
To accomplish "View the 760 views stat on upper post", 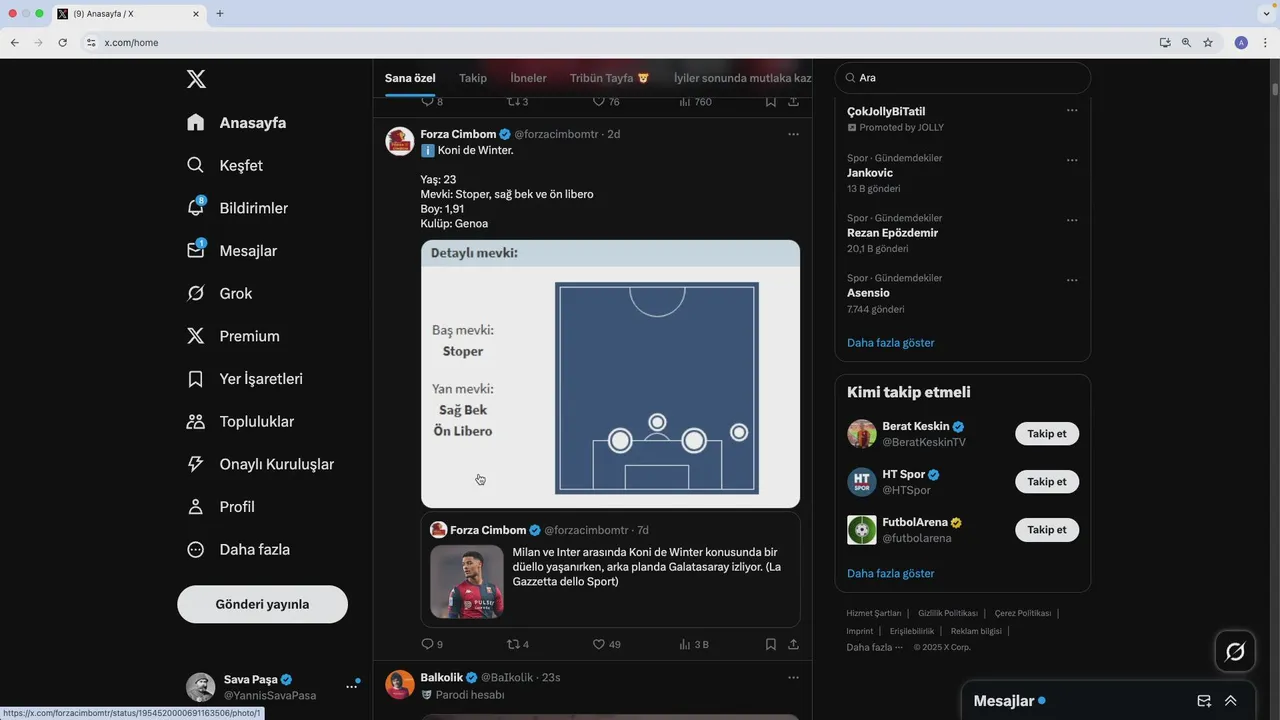I will pos(695,101).
